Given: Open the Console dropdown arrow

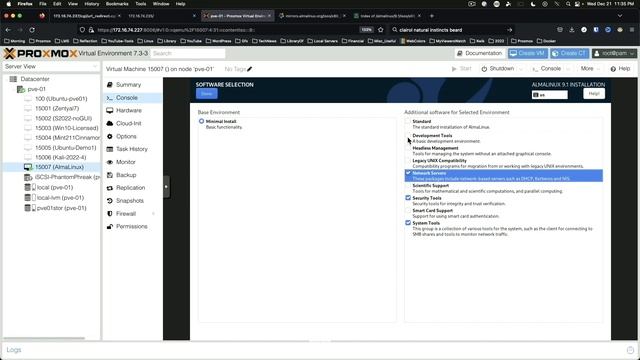Looking at the screenshot, I should pos(568,69).
